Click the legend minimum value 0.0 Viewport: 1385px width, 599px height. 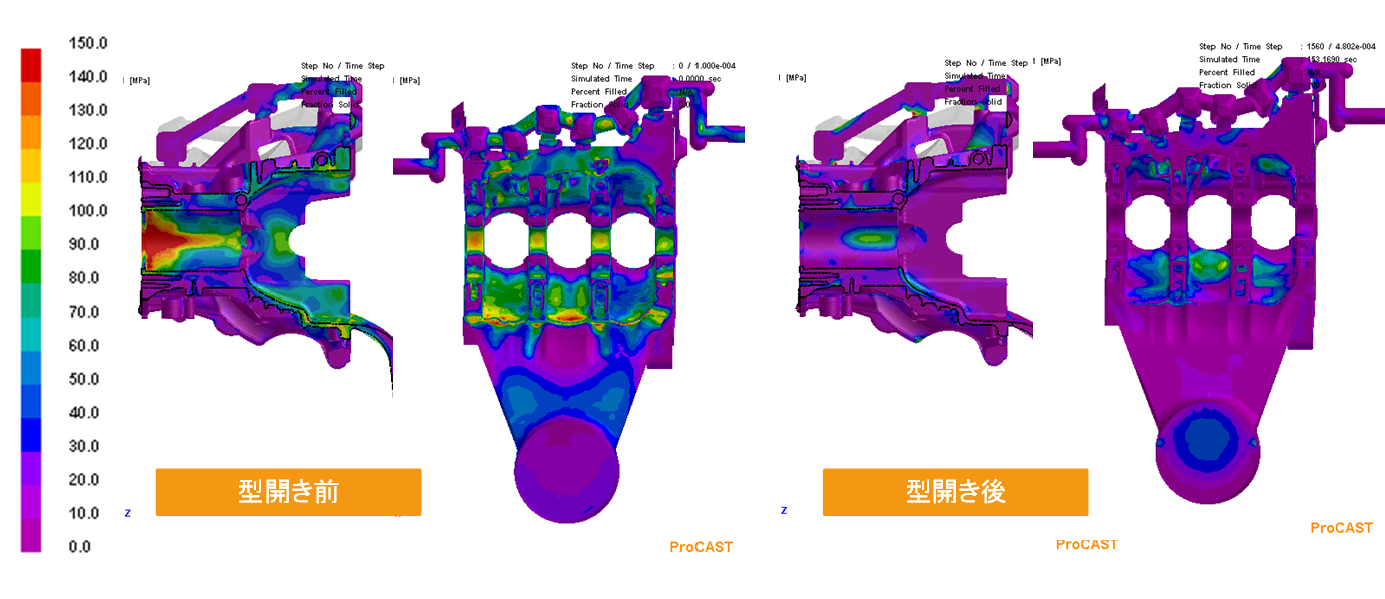point(79,547)
